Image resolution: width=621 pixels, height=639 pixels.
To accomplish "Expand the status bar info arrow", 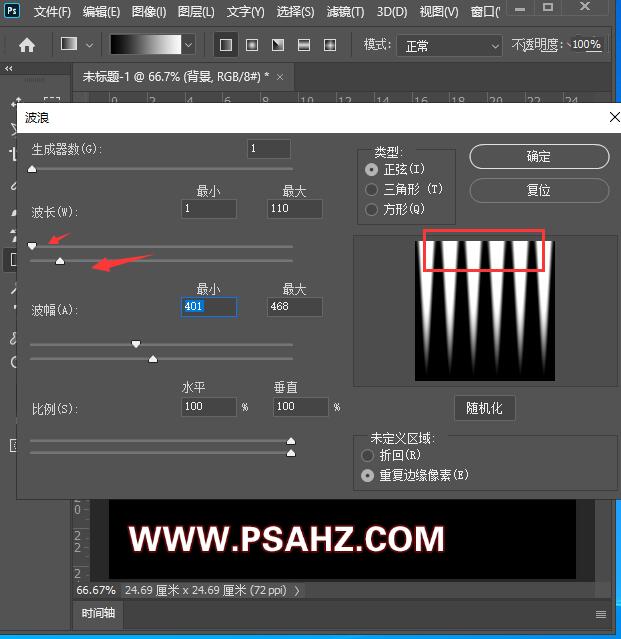I will tap(297, 591).
